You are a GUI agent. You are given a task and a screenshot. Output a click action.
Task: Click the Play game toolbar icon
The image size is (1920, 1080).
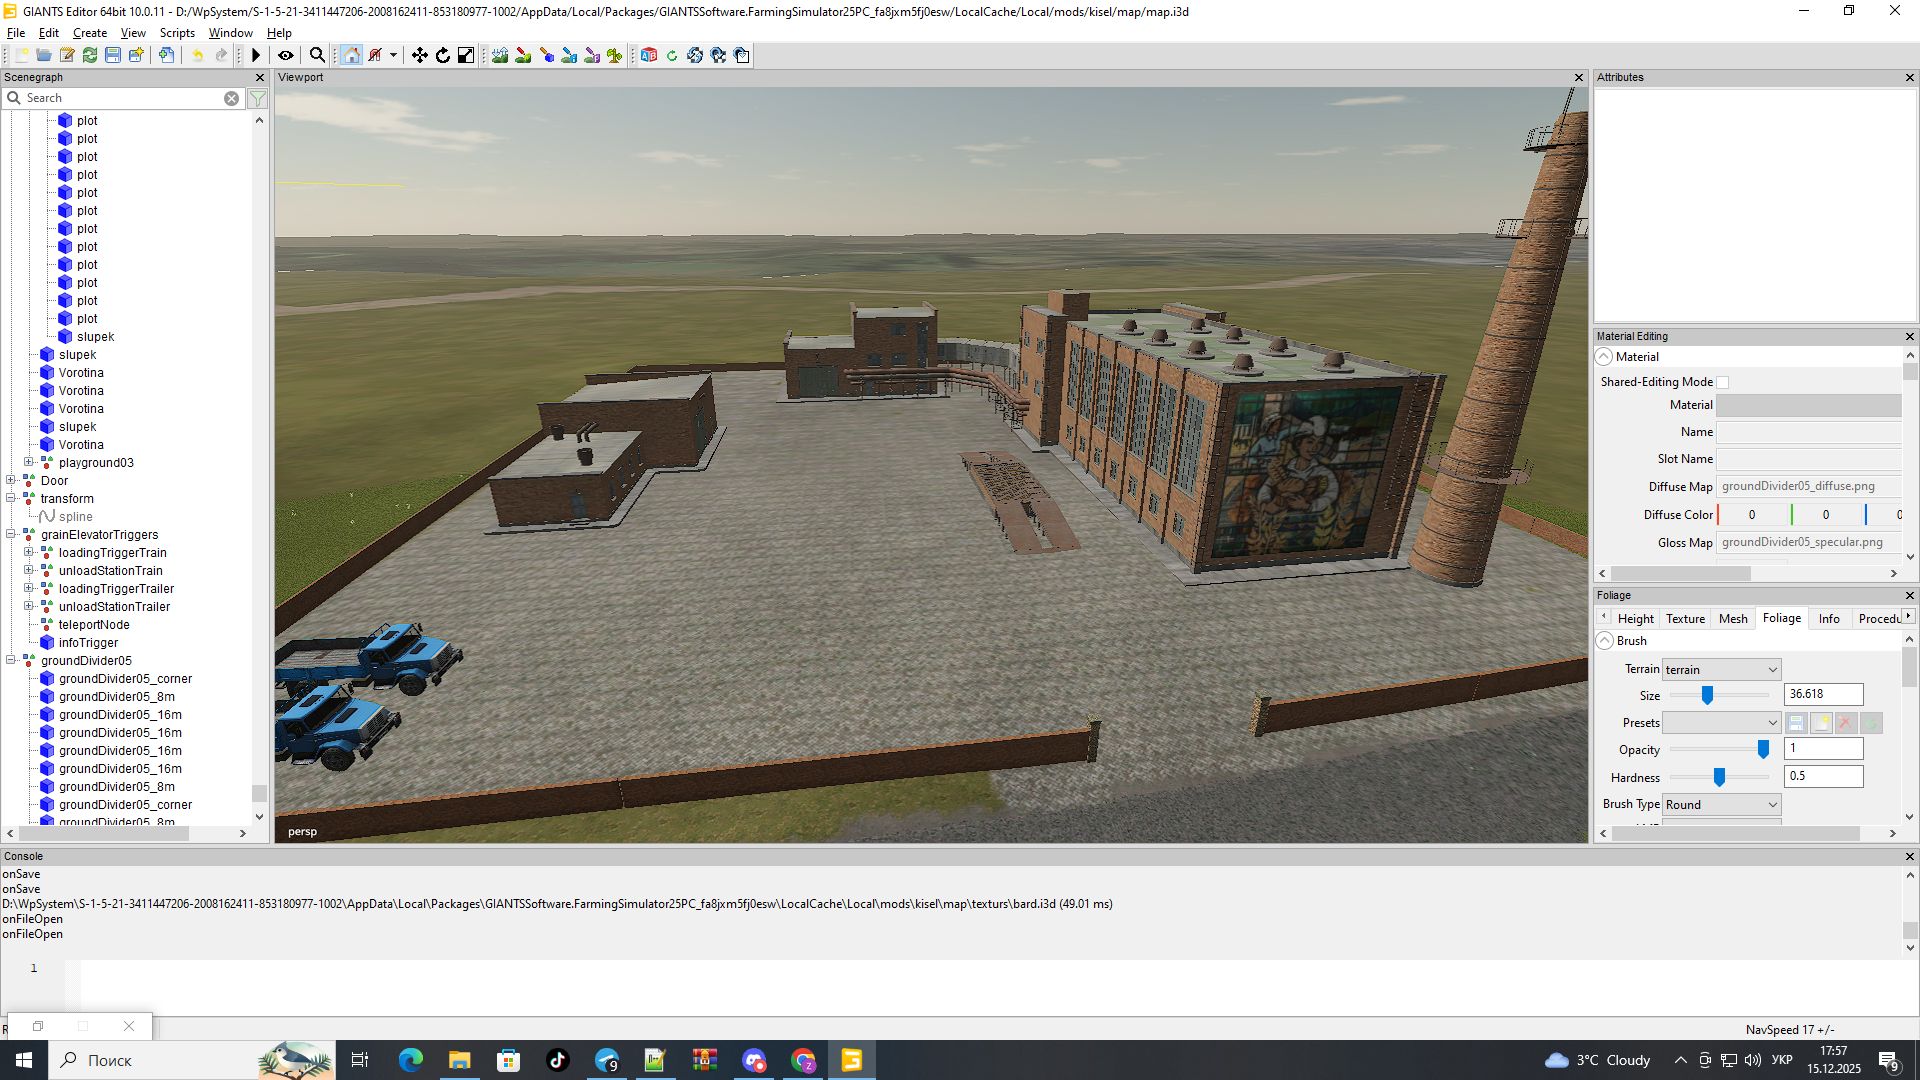tap(256, 56)
